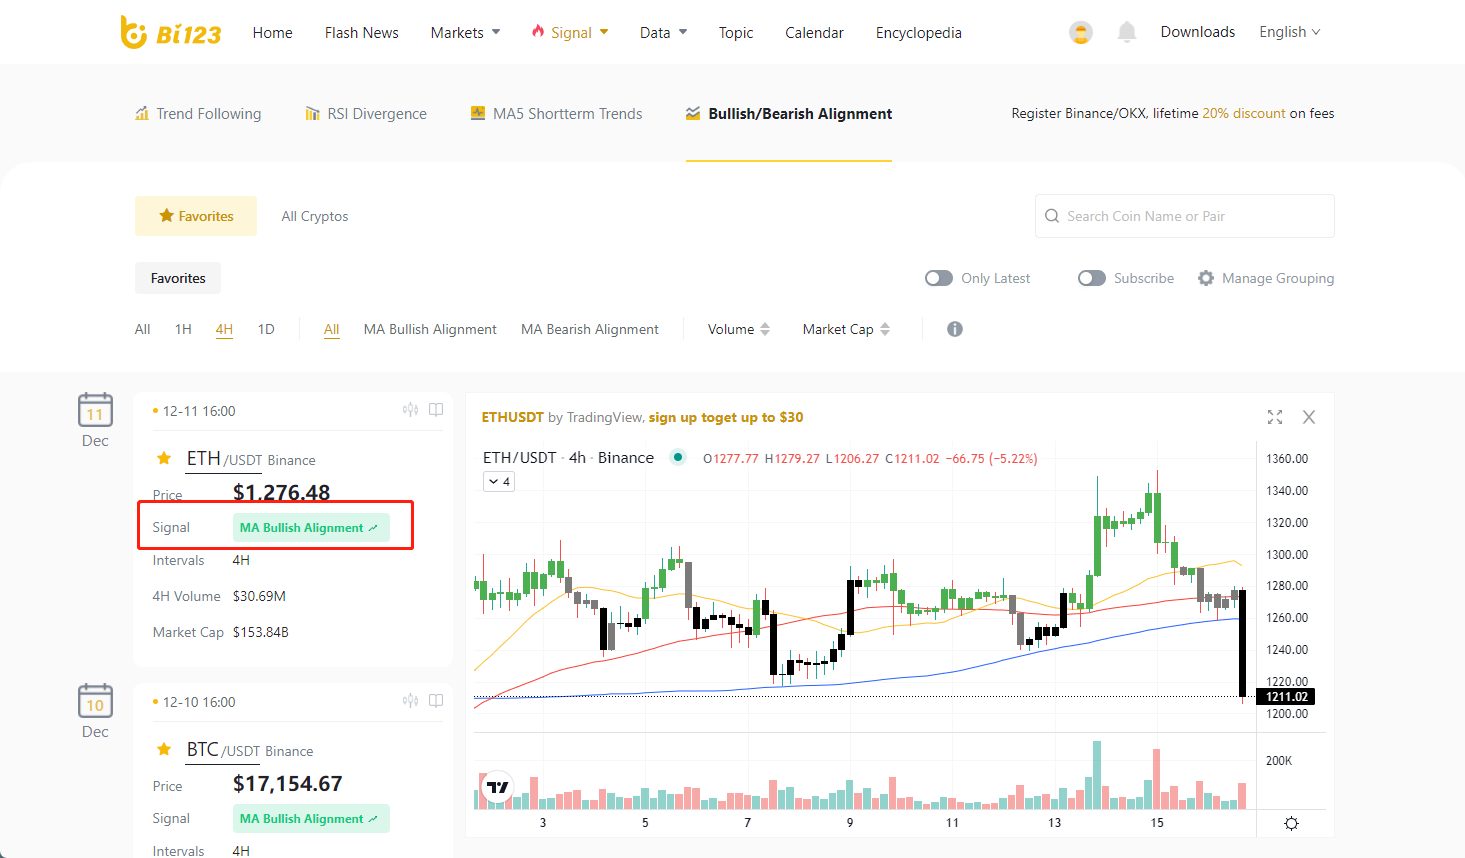This screenshot has width=1465, height=858.
Task: Click the 20% discount link
Action: click(1244, 113)
